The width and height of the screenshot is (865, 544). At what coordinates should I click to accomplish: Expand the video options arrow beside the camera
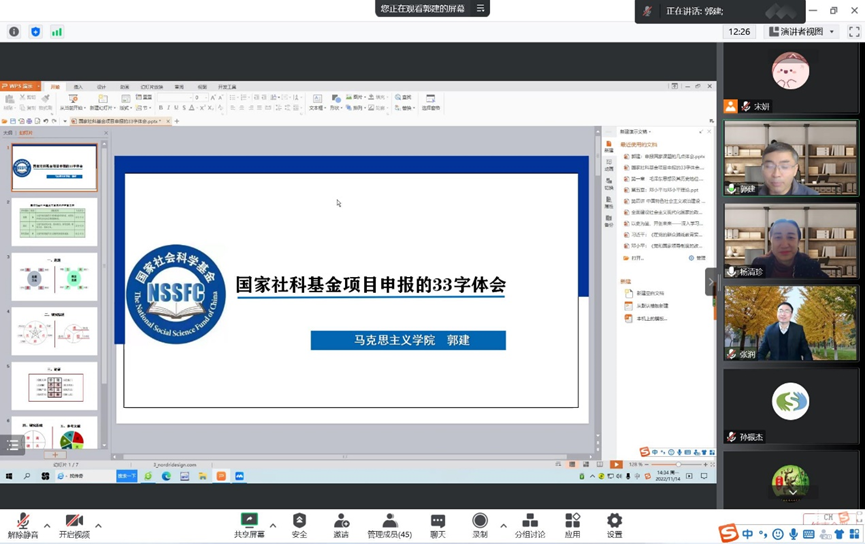(98, 525)
